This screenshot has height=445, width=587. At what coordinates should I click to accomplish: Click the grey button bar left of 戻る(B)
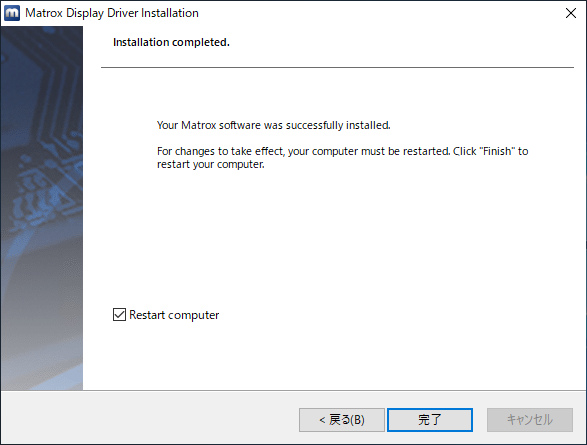pyautogui.click(x=150, y=418)
